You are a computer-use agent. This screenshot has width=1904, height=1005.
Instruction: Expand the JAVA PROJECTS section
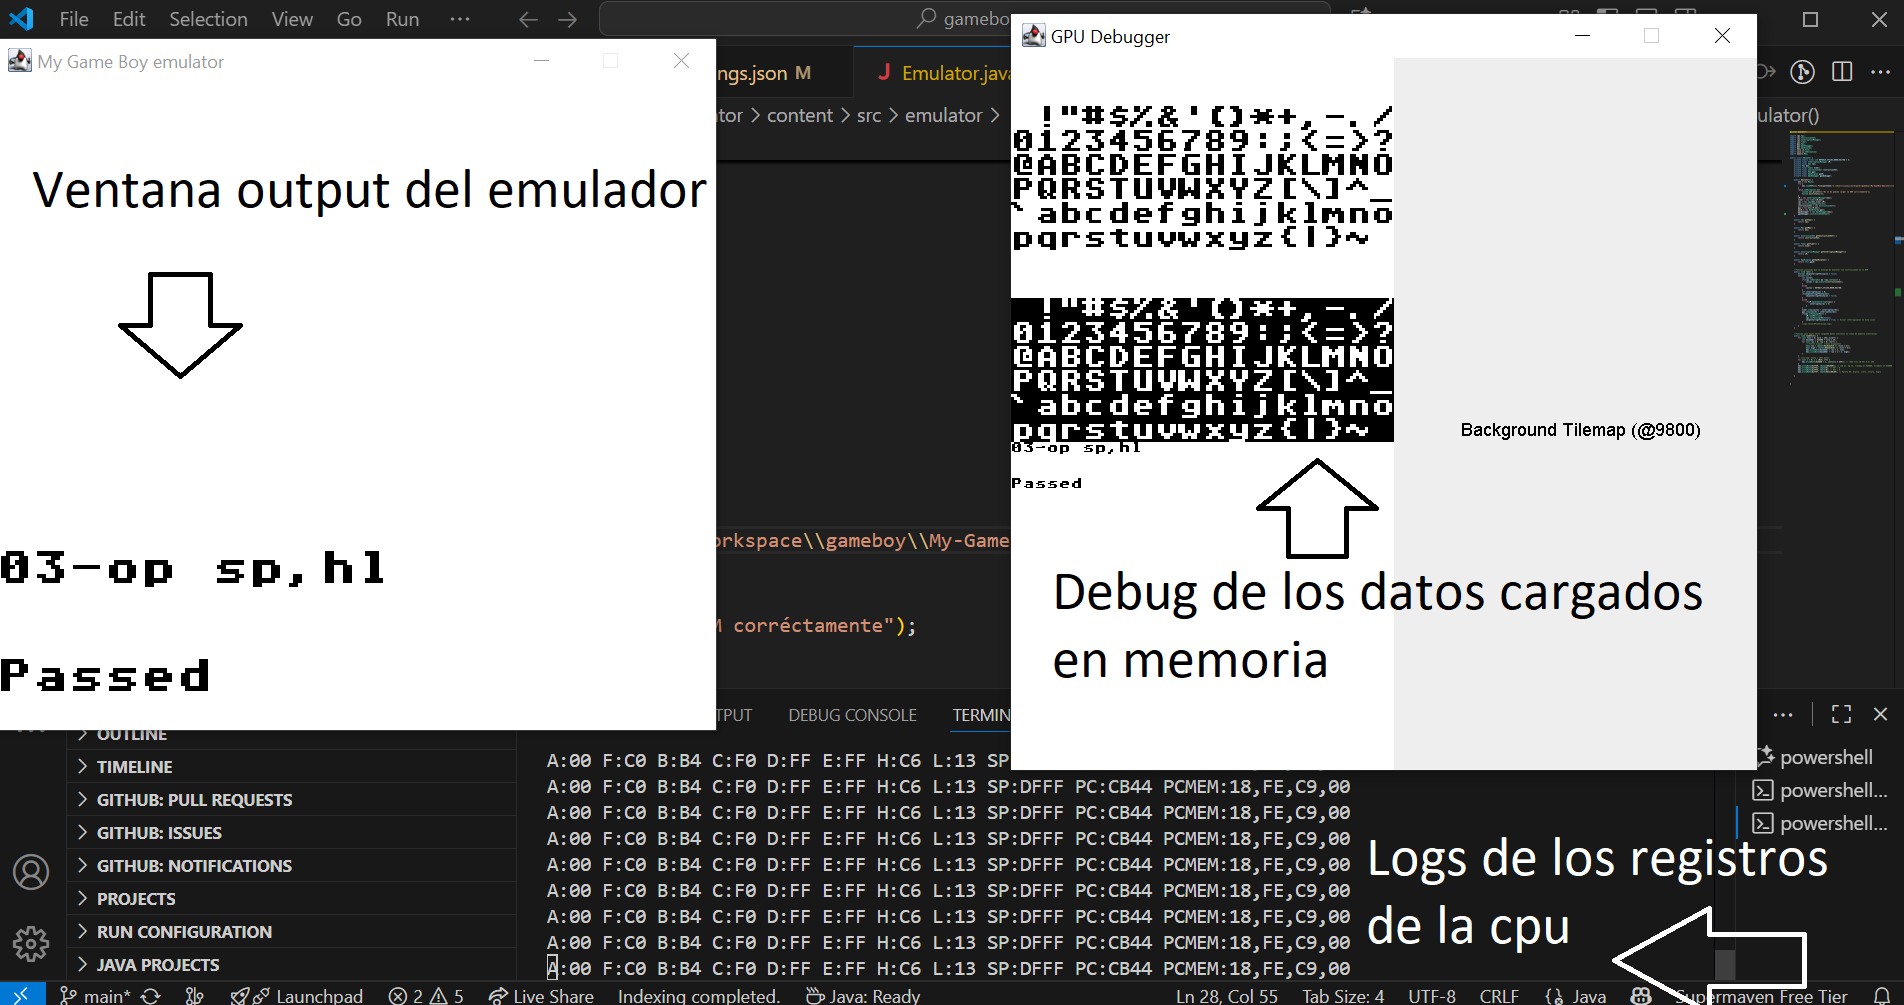157,965
